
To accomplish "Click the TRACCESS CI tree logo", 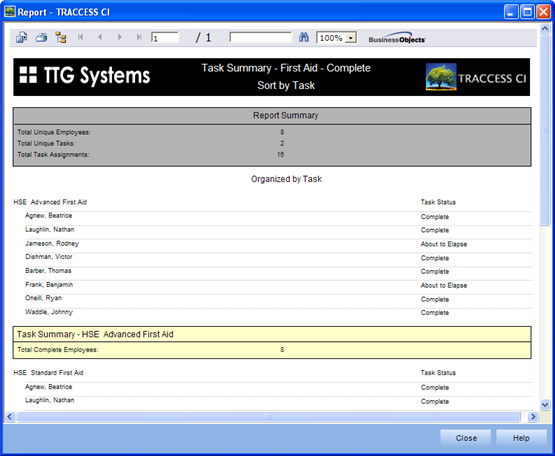I will pos(441,77).
